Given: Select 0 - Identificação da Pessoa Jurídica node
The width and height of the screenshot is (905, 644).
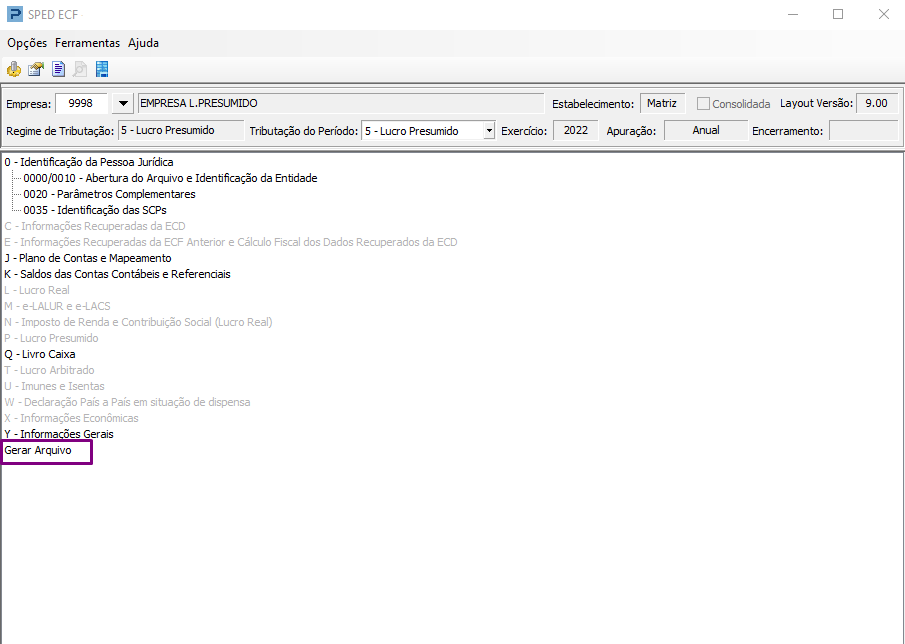Looking at the screenshot, I should point(89,162).
